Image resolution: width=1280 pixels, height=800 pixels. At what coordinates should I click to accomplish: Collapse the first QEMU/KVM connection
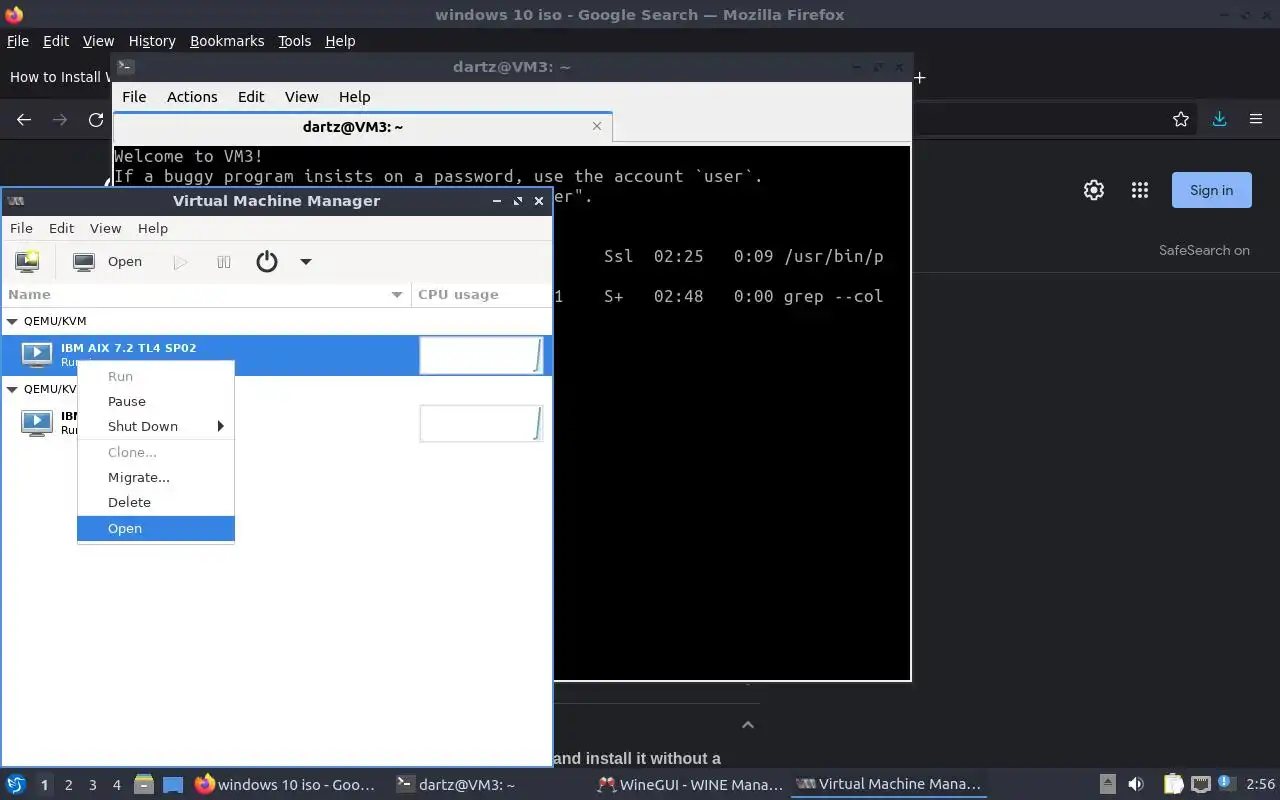click(x=13, y=322)
